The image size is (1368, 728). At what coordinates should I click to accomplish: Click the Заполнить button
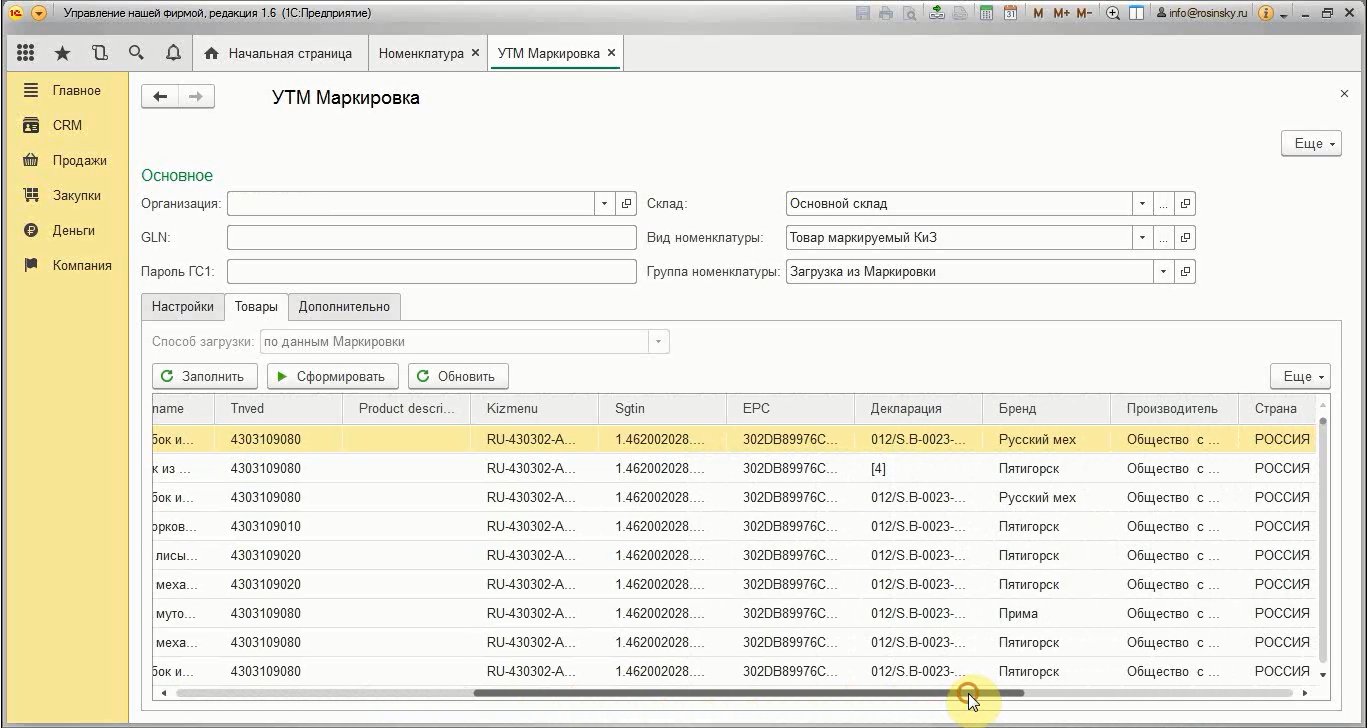(x=205, y=376)
